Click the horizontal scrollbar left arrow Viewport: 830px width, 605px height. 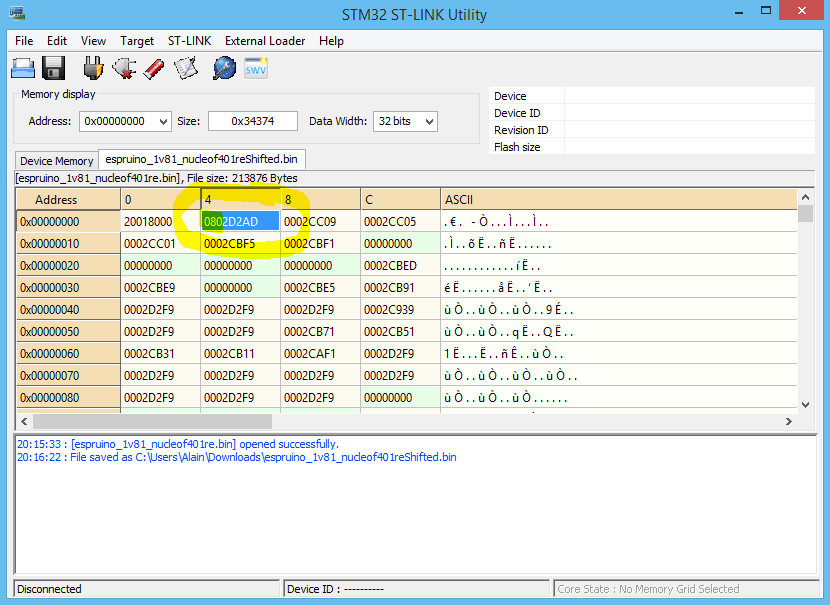click(24, 421)
